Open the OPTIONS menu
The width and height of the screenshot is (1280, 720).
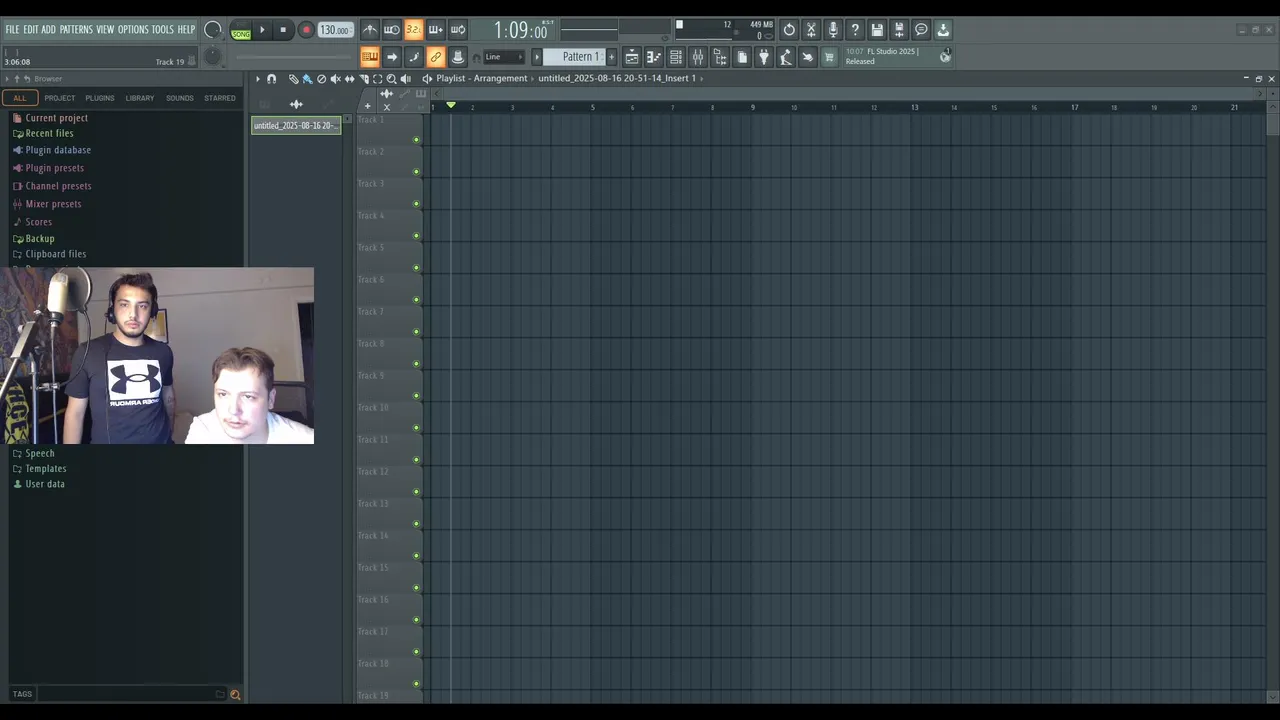point(133,30)
